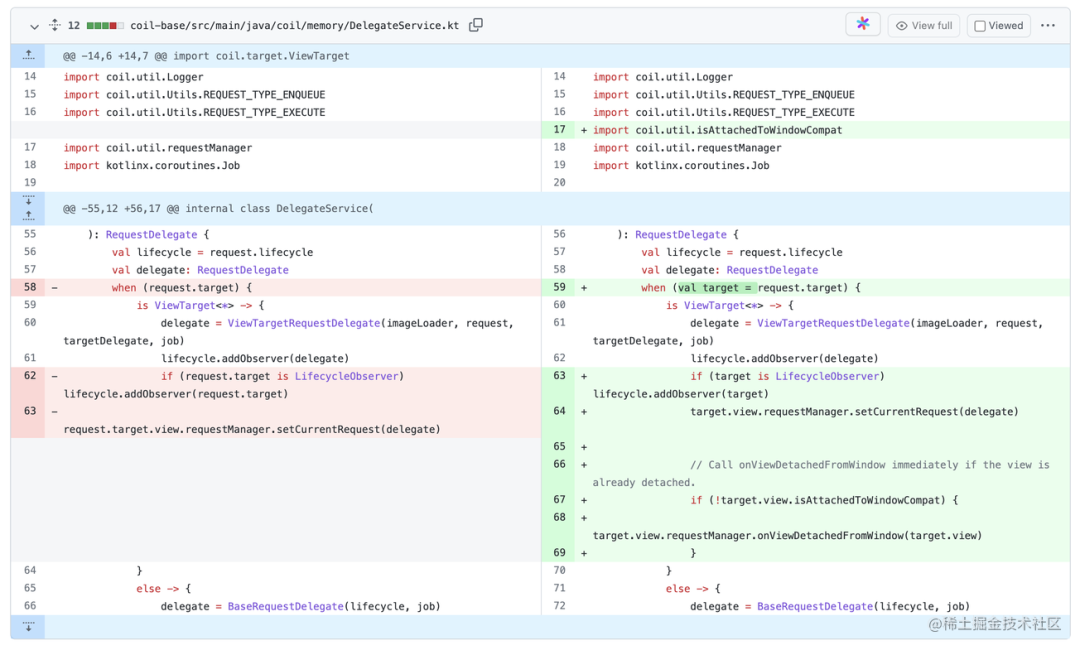
Task: Click deleted line 'when (request.target) {'
Action: coord(182,288)
